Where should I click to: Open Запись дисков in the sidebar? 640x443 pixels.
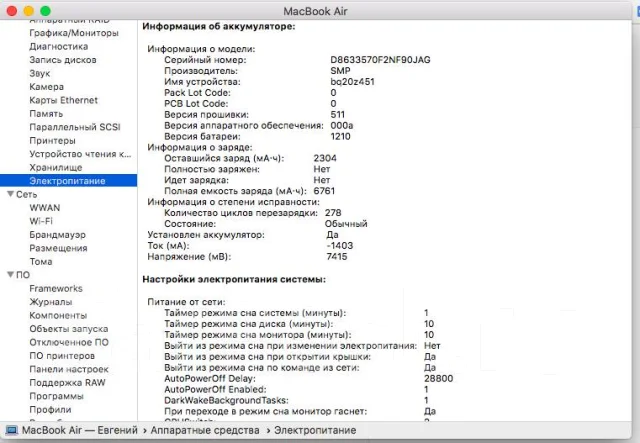point(63,60)
